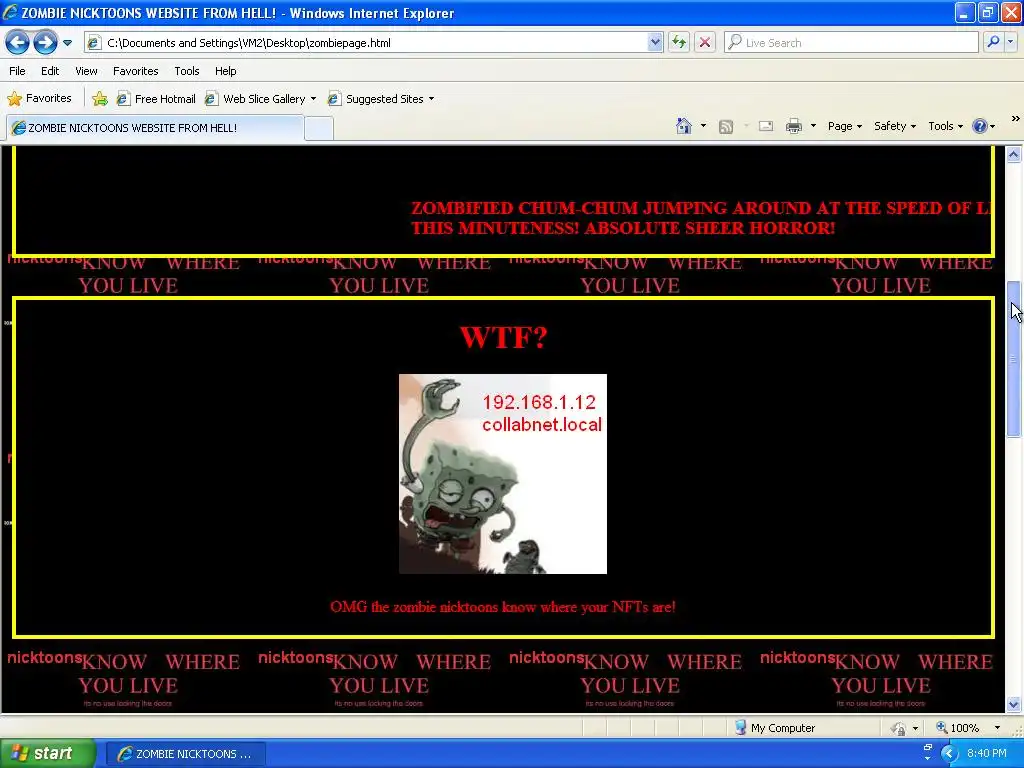Open the Tools menu in the menu bar
Image resolution: width=1024 pixels, height=768 pixels.
[x=187, y=71]
